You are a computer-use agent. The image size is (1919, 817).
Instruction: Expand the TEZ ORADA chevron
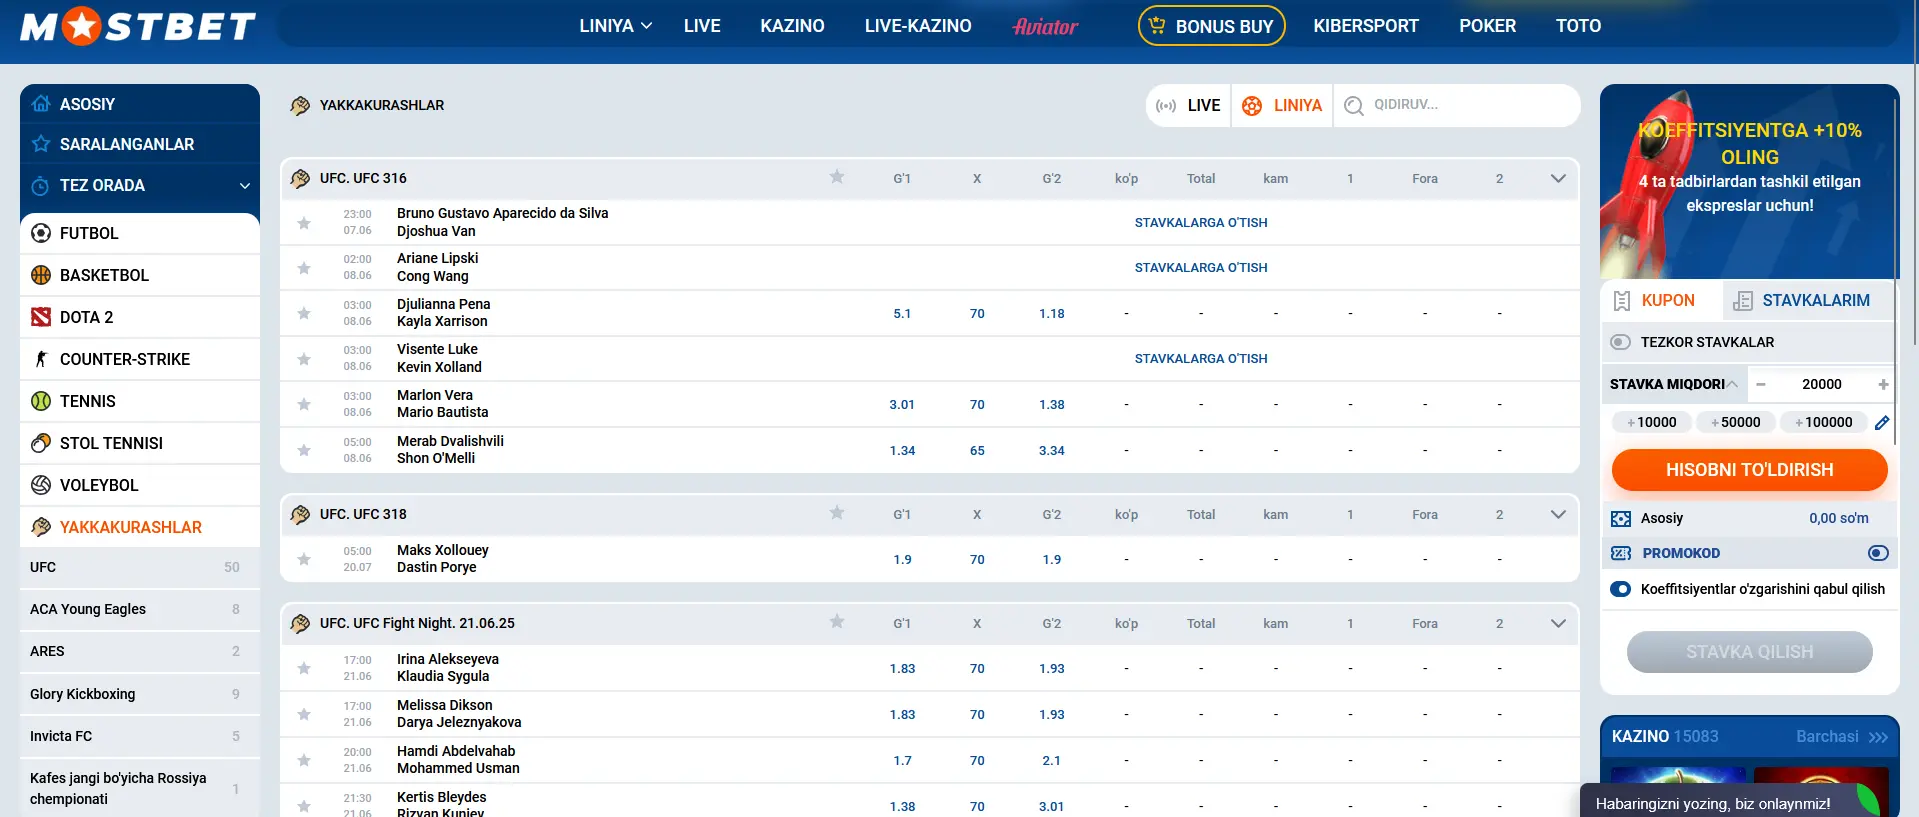click(245, 186)
